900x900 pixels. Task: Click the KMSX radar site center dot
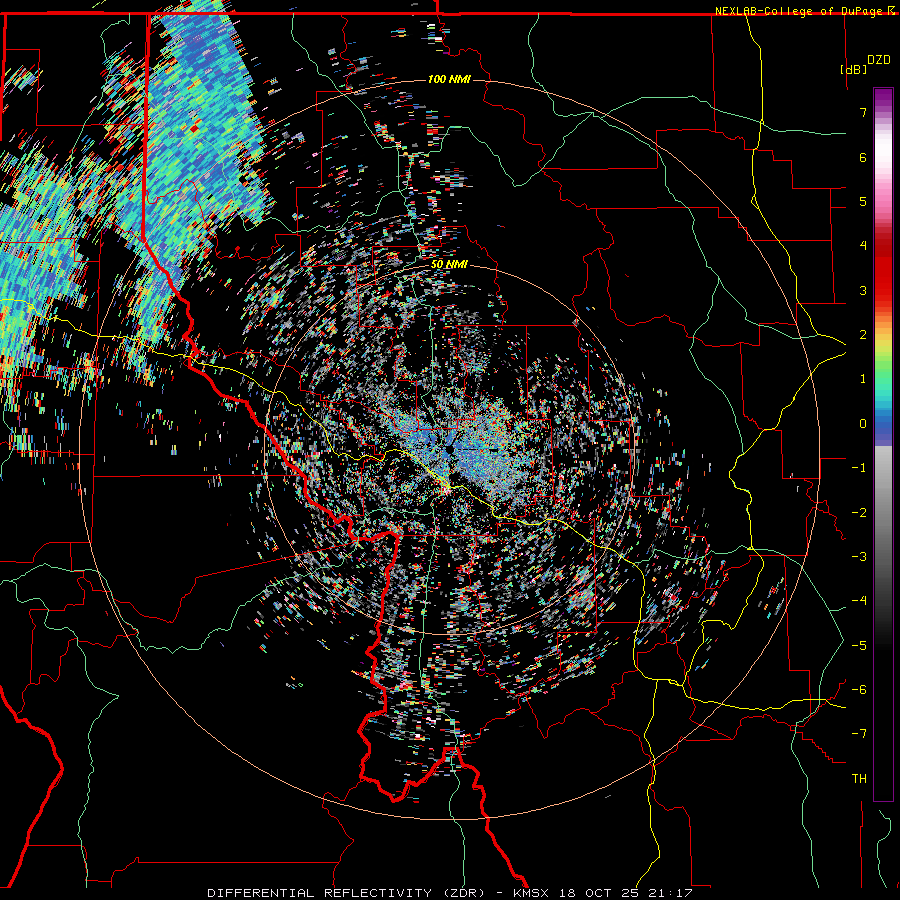(x=449, y=449)
